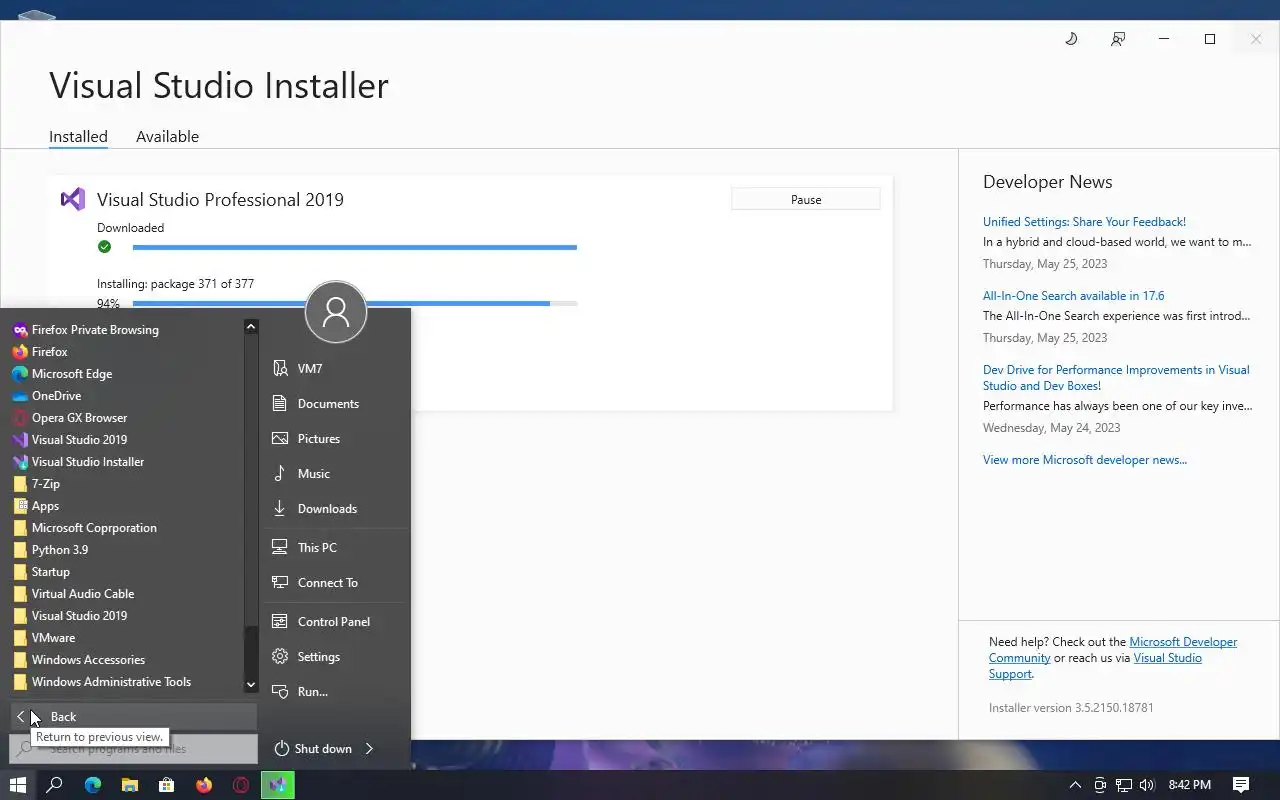
Task: Open All-In-One Search available in 17.6 link
Action: tap(1073, 296)
